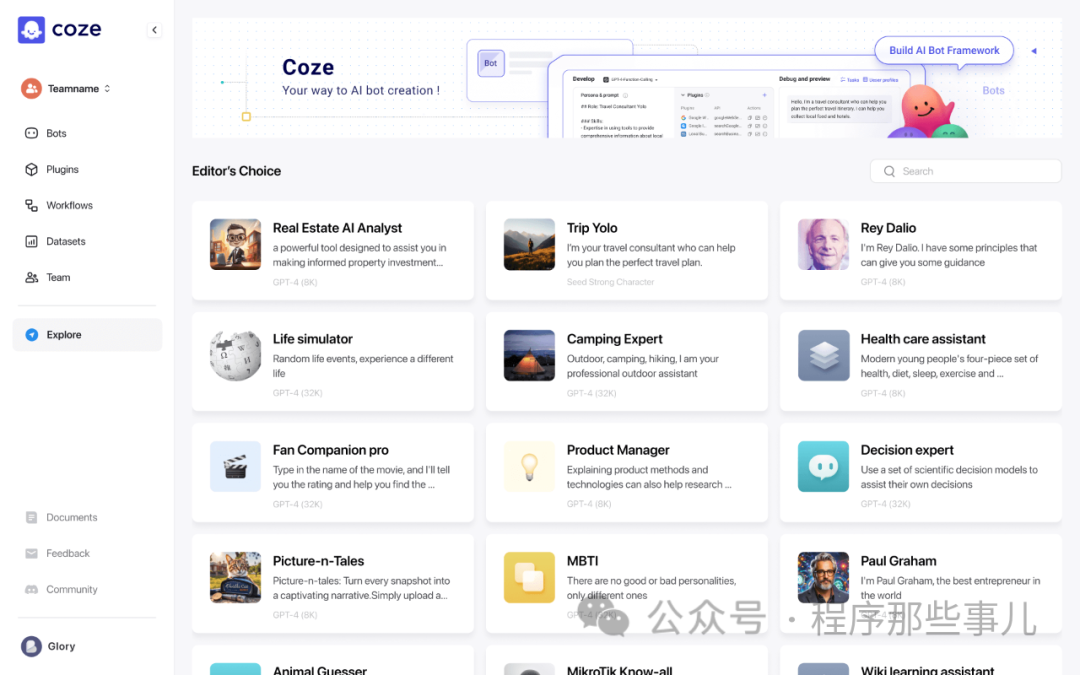Open the Real Estate AI Analyst bot thumbnail
Image resolution: width=1080 pixels, height=675 pixels.
(x=235, y=245)
